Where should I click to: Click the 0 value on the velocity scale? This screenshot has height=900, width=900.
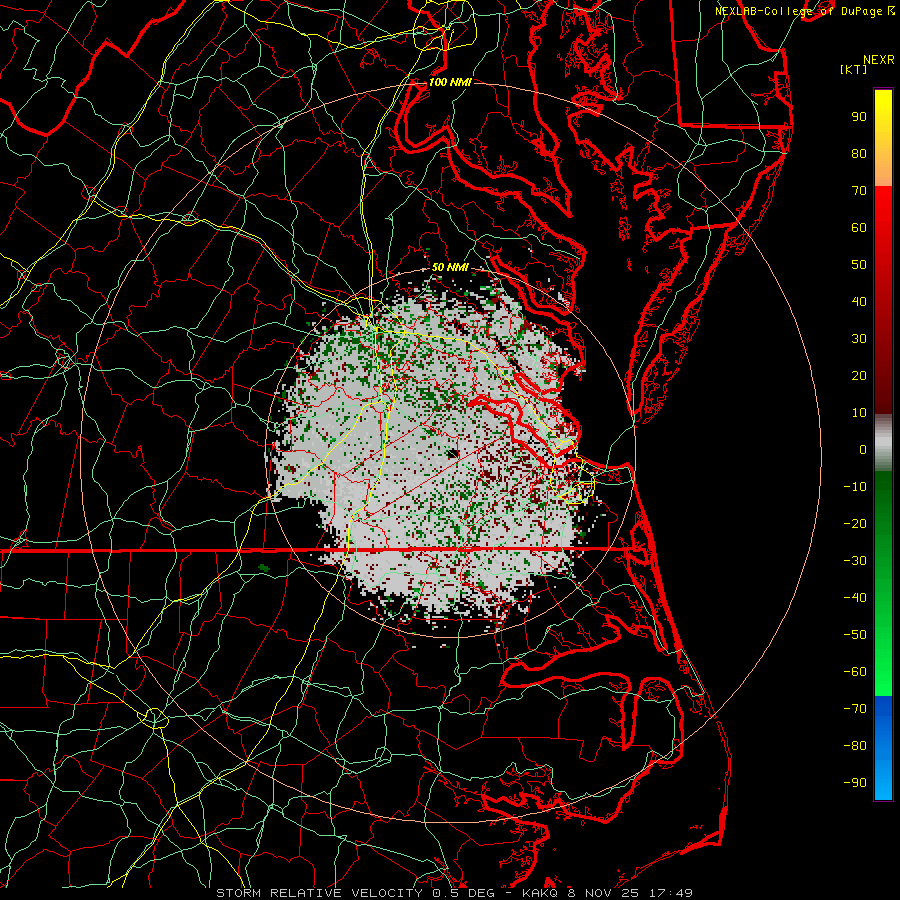(x=863, y=449)
